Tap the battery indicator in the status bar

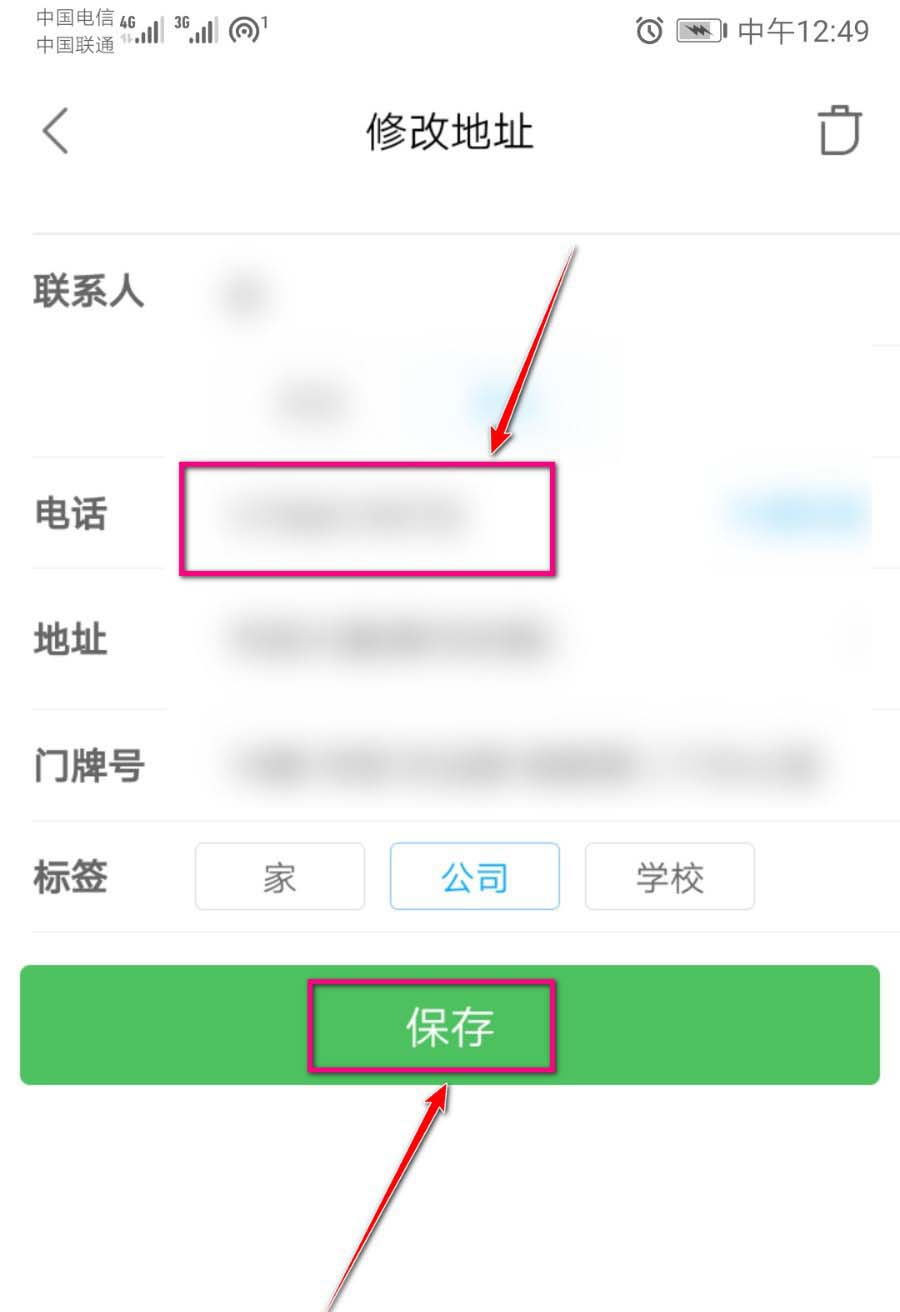point(702,31)
